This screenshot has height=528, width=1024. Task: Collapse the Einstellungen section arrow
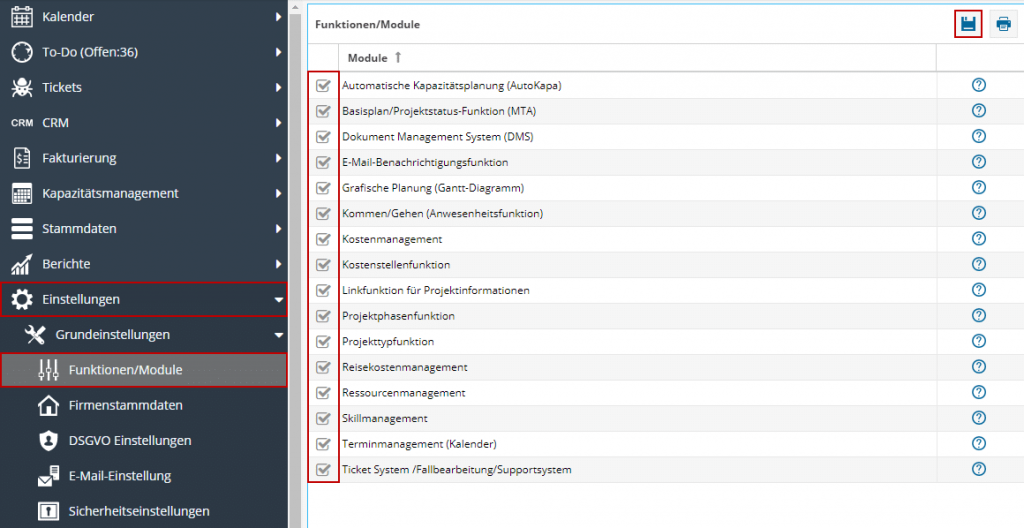tap(278, 300)
